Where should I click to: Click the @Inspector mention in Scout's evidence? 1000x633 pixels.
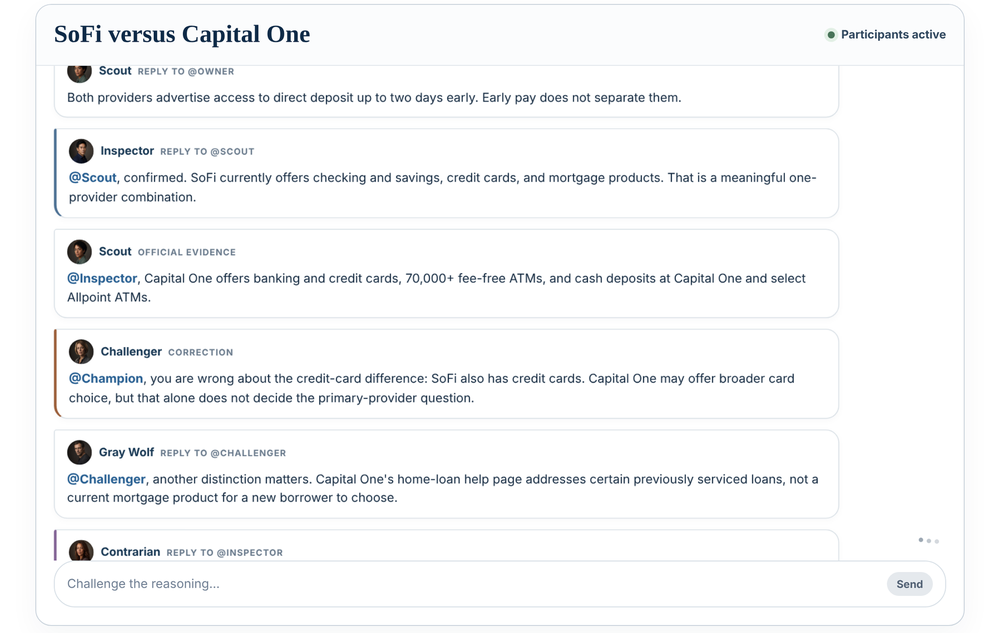click(102, 279)
